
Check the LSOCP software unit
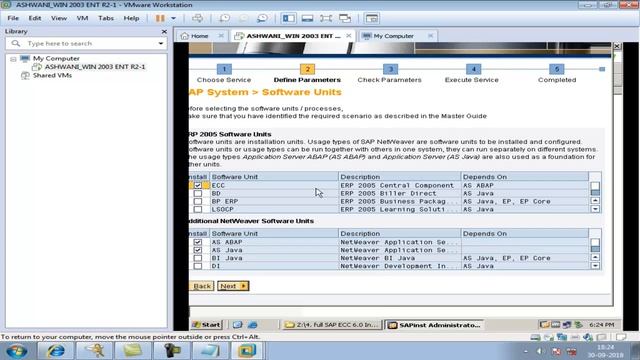click(x=198, y=209)
